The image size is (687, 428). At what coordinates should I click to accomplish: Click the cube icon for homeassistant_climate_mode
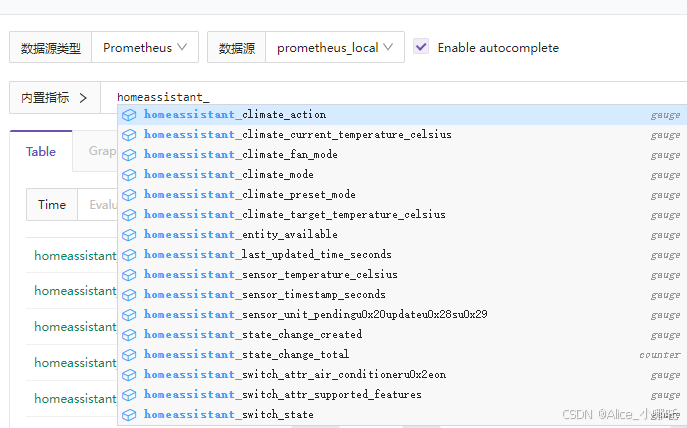click(129, 175)
